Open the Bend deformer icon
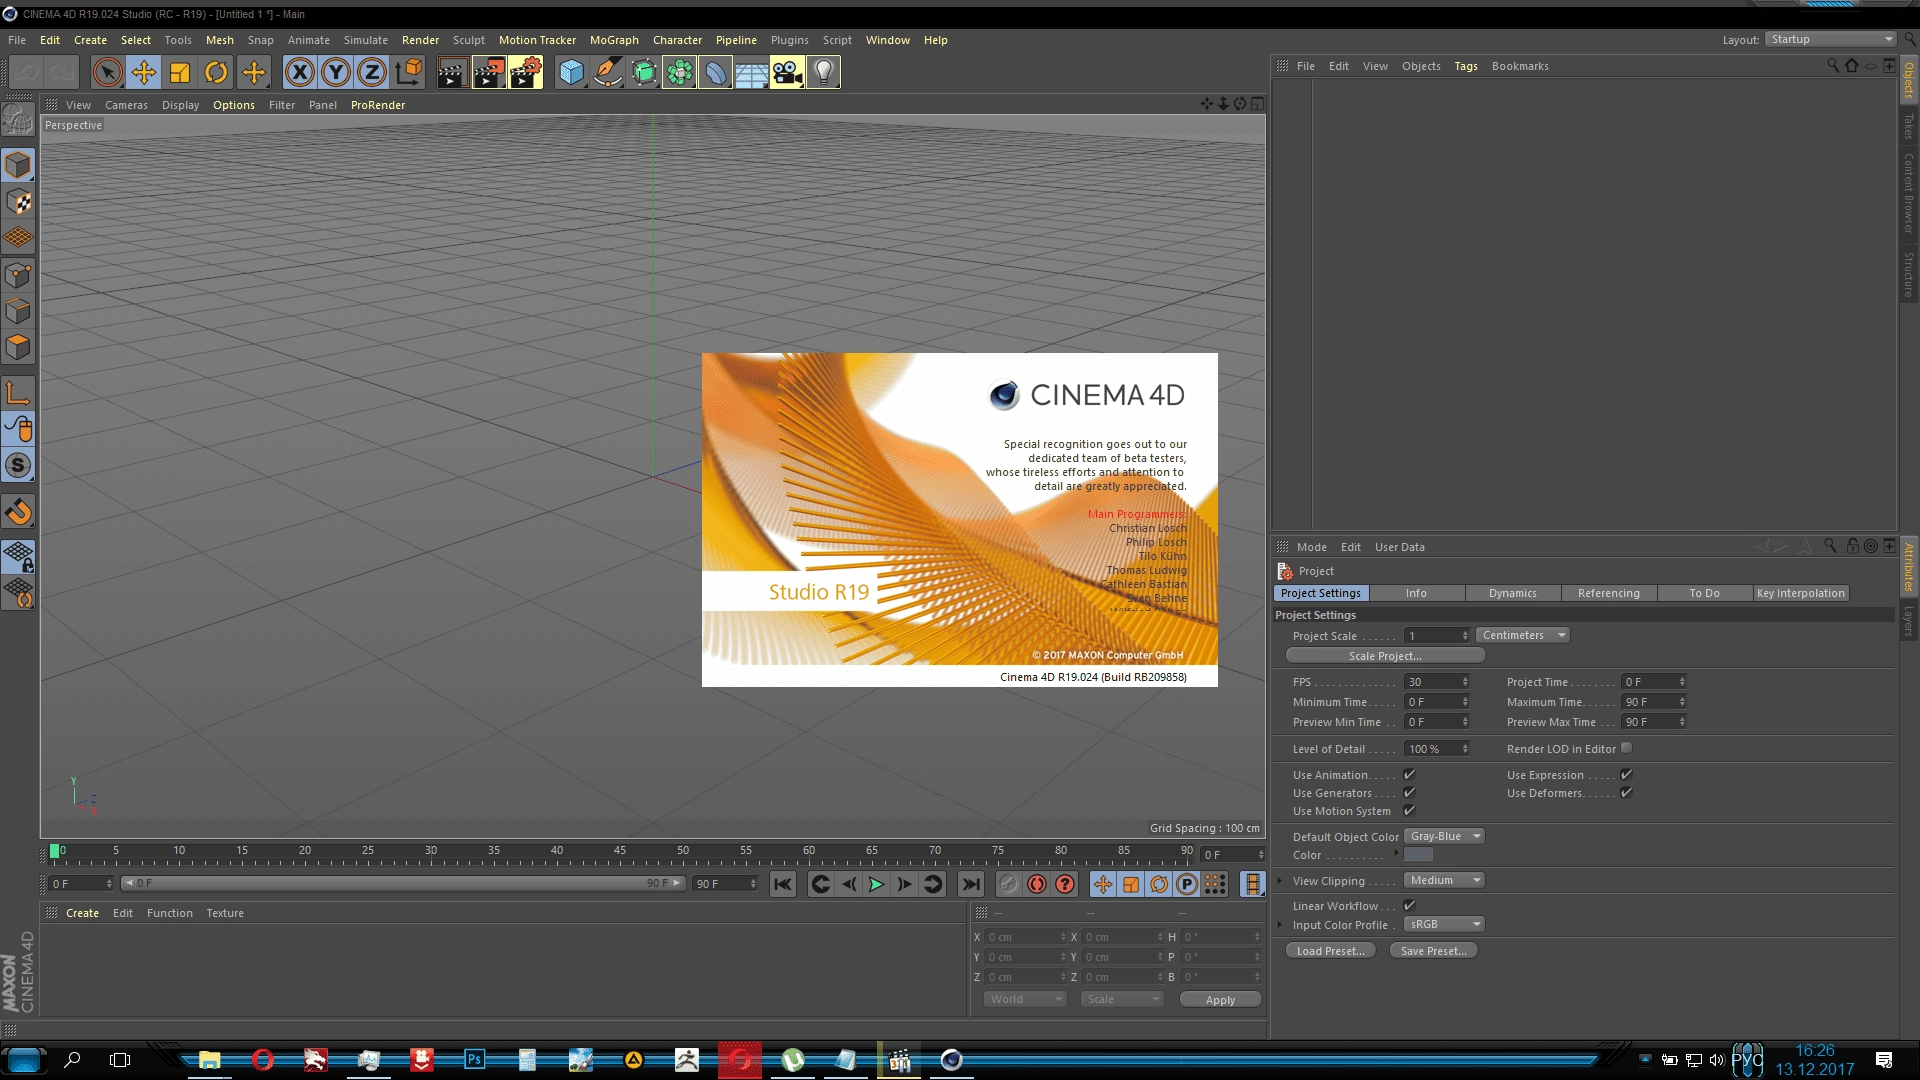This screenshot has width=1920, height=1080. coord(715,72)
